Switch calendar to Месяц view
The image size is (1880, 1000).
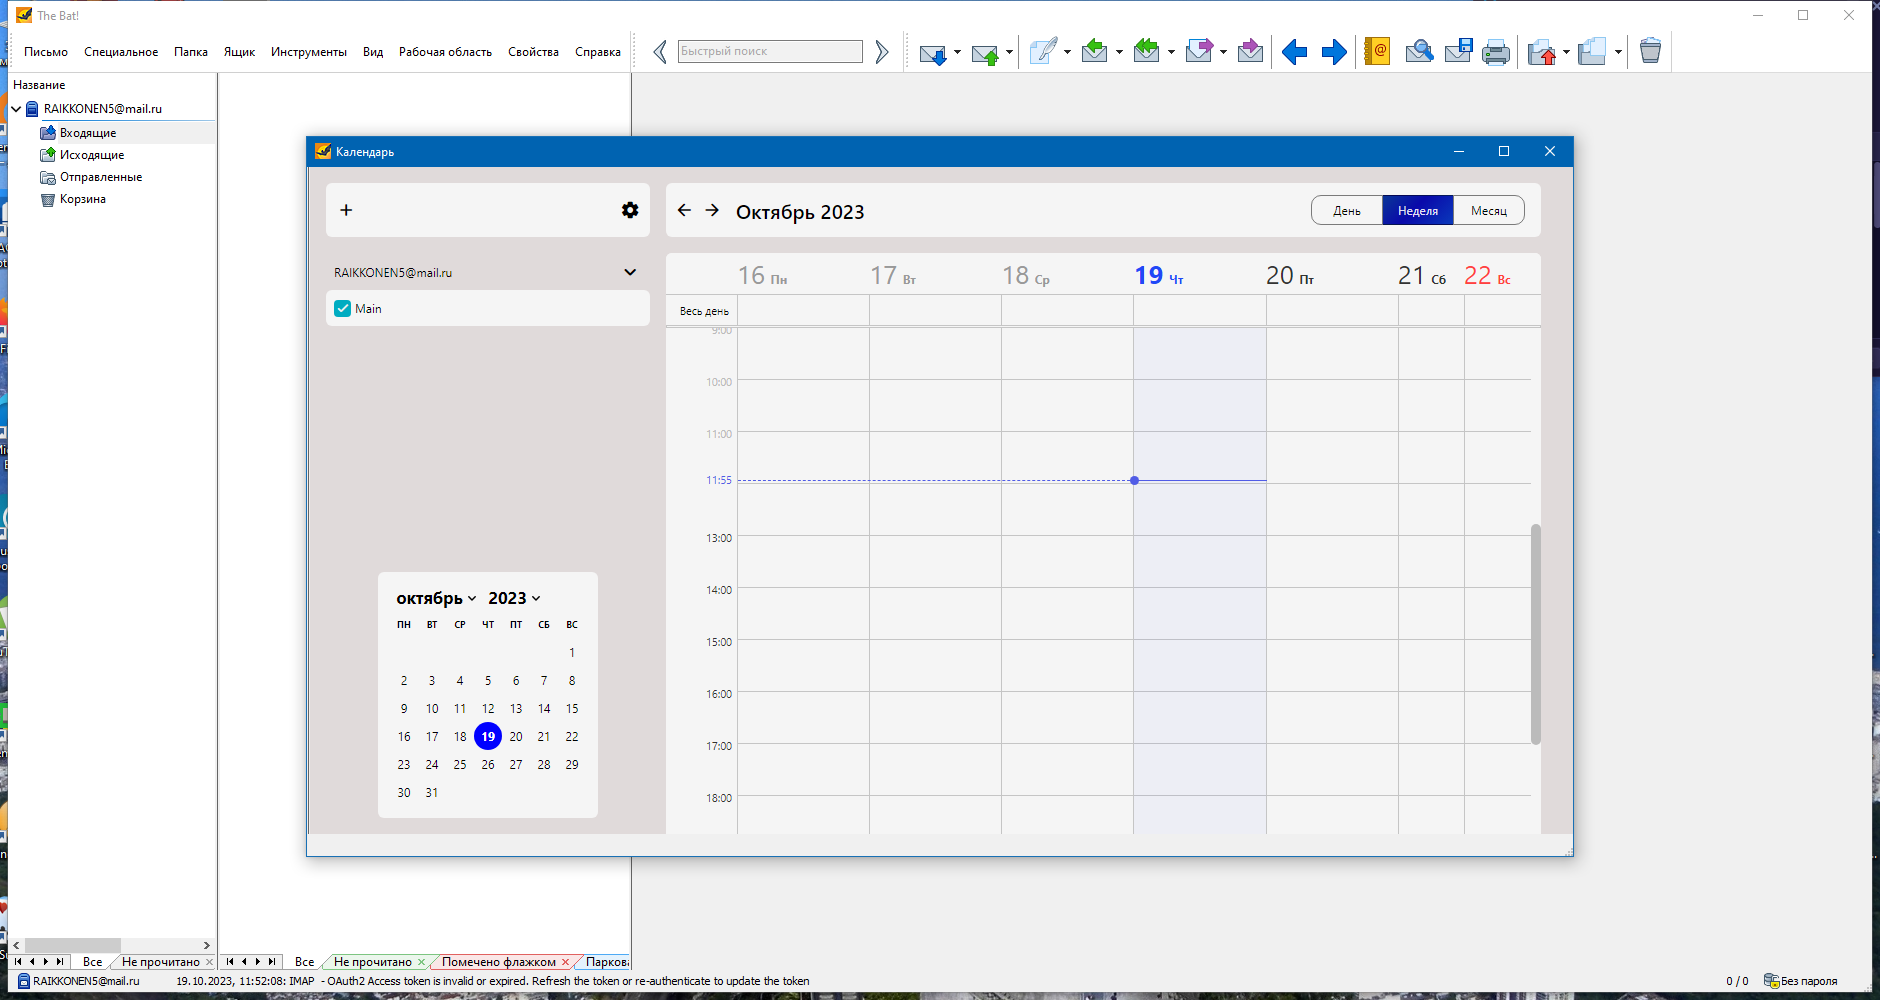[x=1488, y=211]
